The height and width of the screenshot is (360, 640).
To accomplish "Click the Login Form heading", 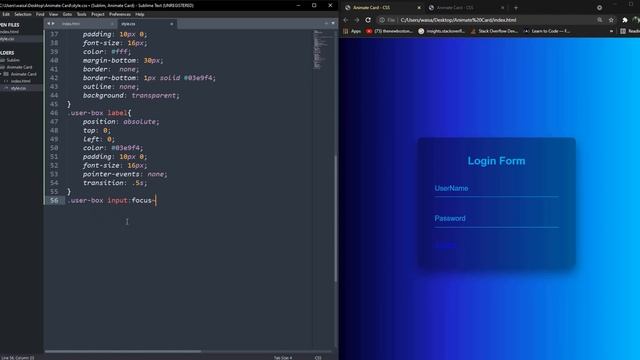I will 496,161.
